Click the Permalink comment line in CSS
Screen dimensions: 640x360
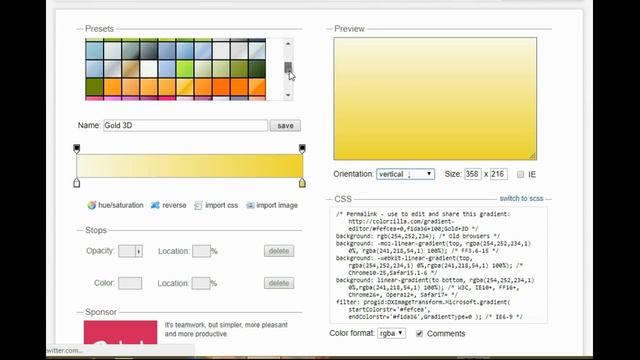tap(423, 214)
